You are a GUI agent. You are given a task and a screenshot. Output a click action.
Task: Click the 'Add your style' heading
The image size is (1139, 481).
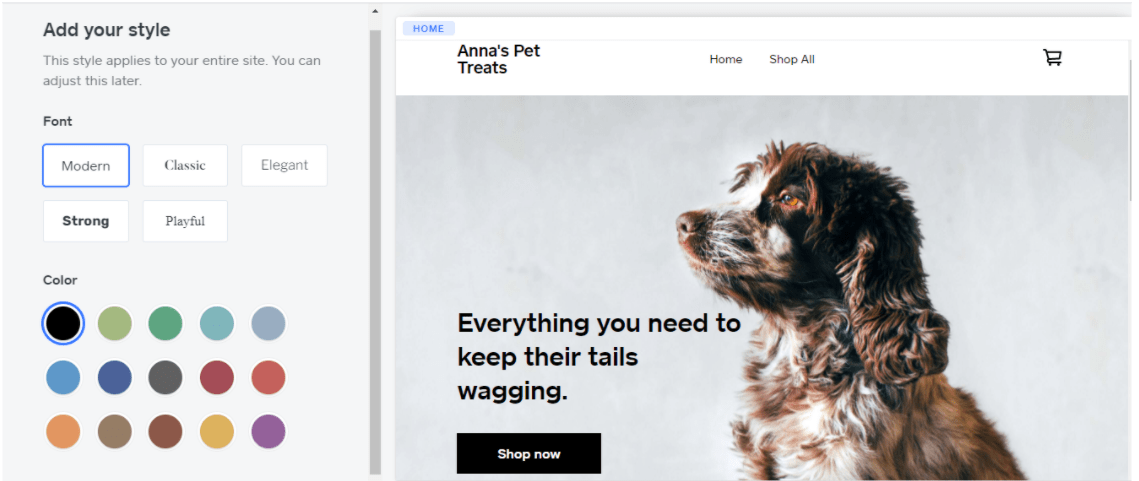107,31
